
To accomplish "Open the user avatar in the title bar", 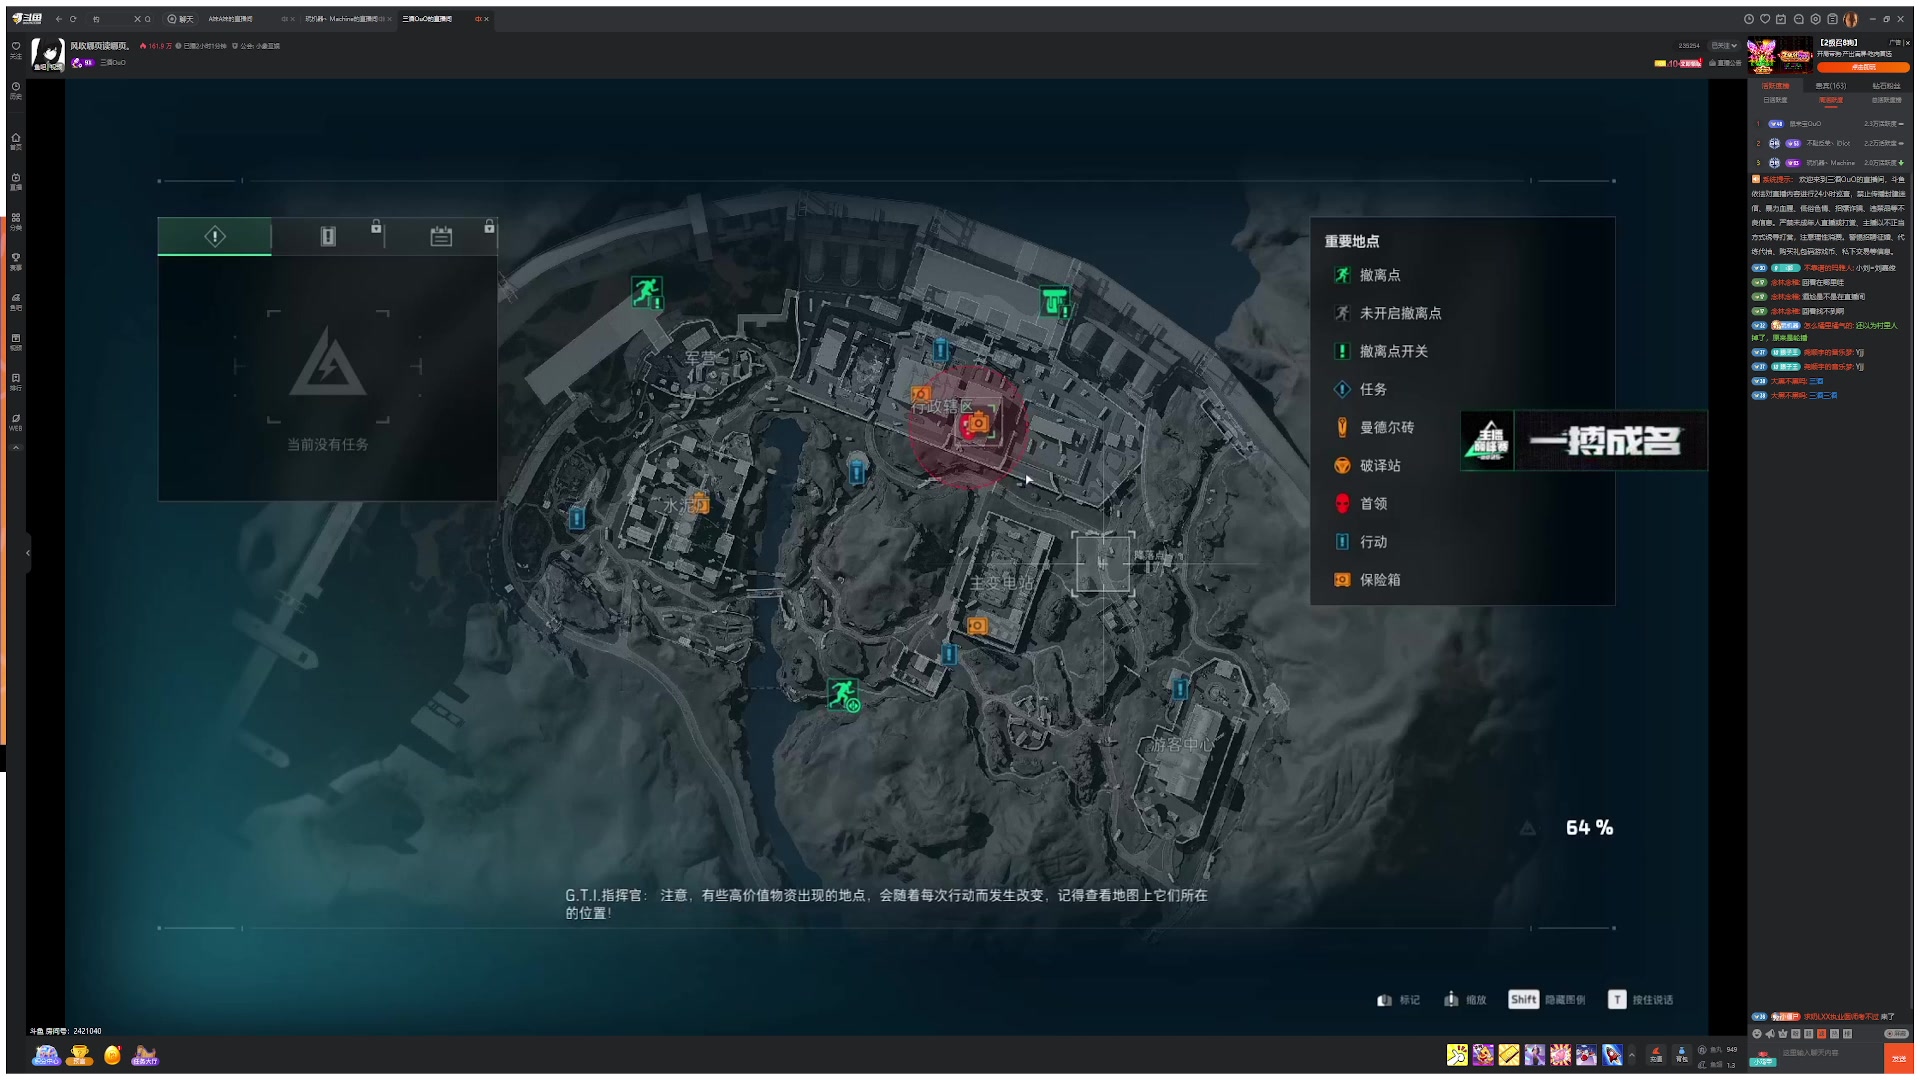I will pos(1850,19).
